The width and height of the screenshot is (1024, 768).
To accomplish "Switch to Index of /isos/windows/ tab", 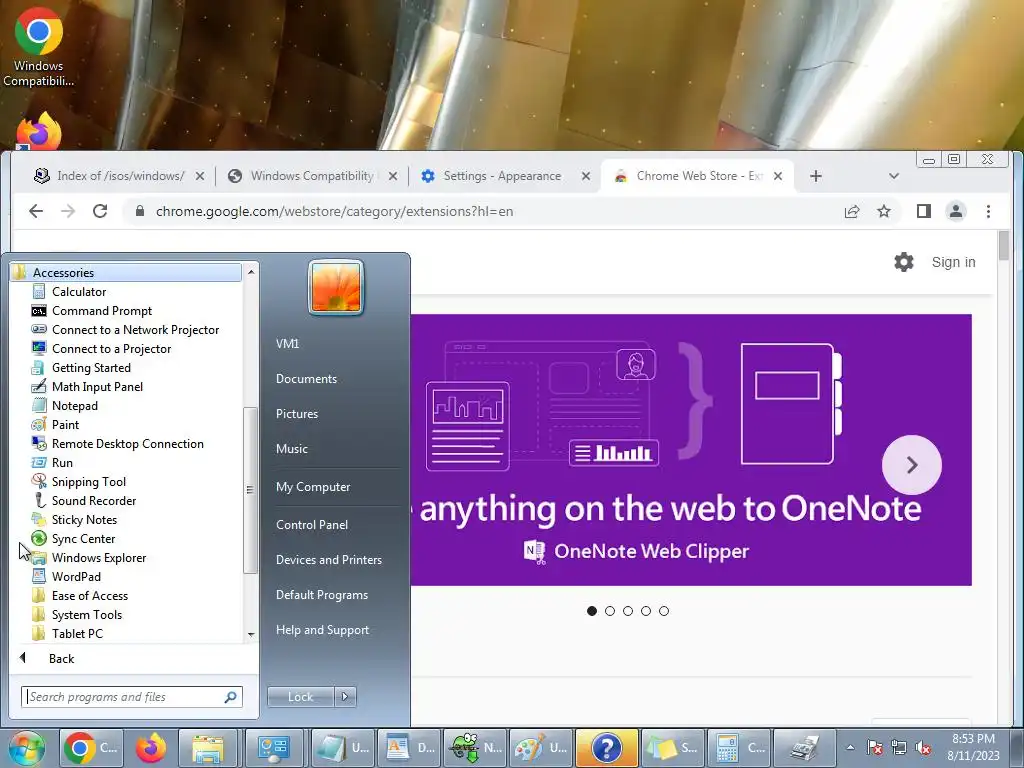I will coord(120,176).
